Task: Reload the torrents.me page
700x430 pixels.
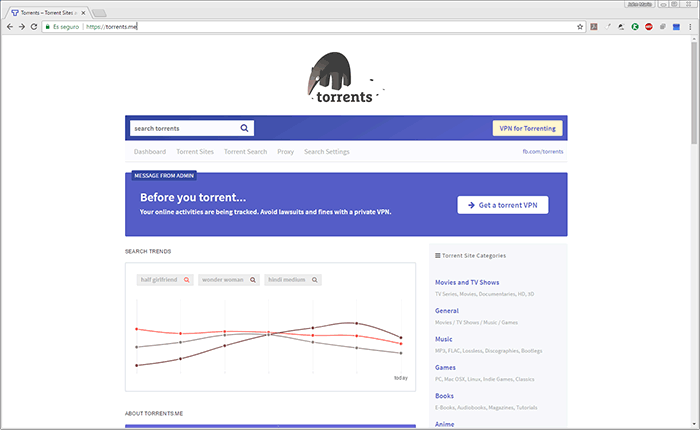Action: (34, 27)
